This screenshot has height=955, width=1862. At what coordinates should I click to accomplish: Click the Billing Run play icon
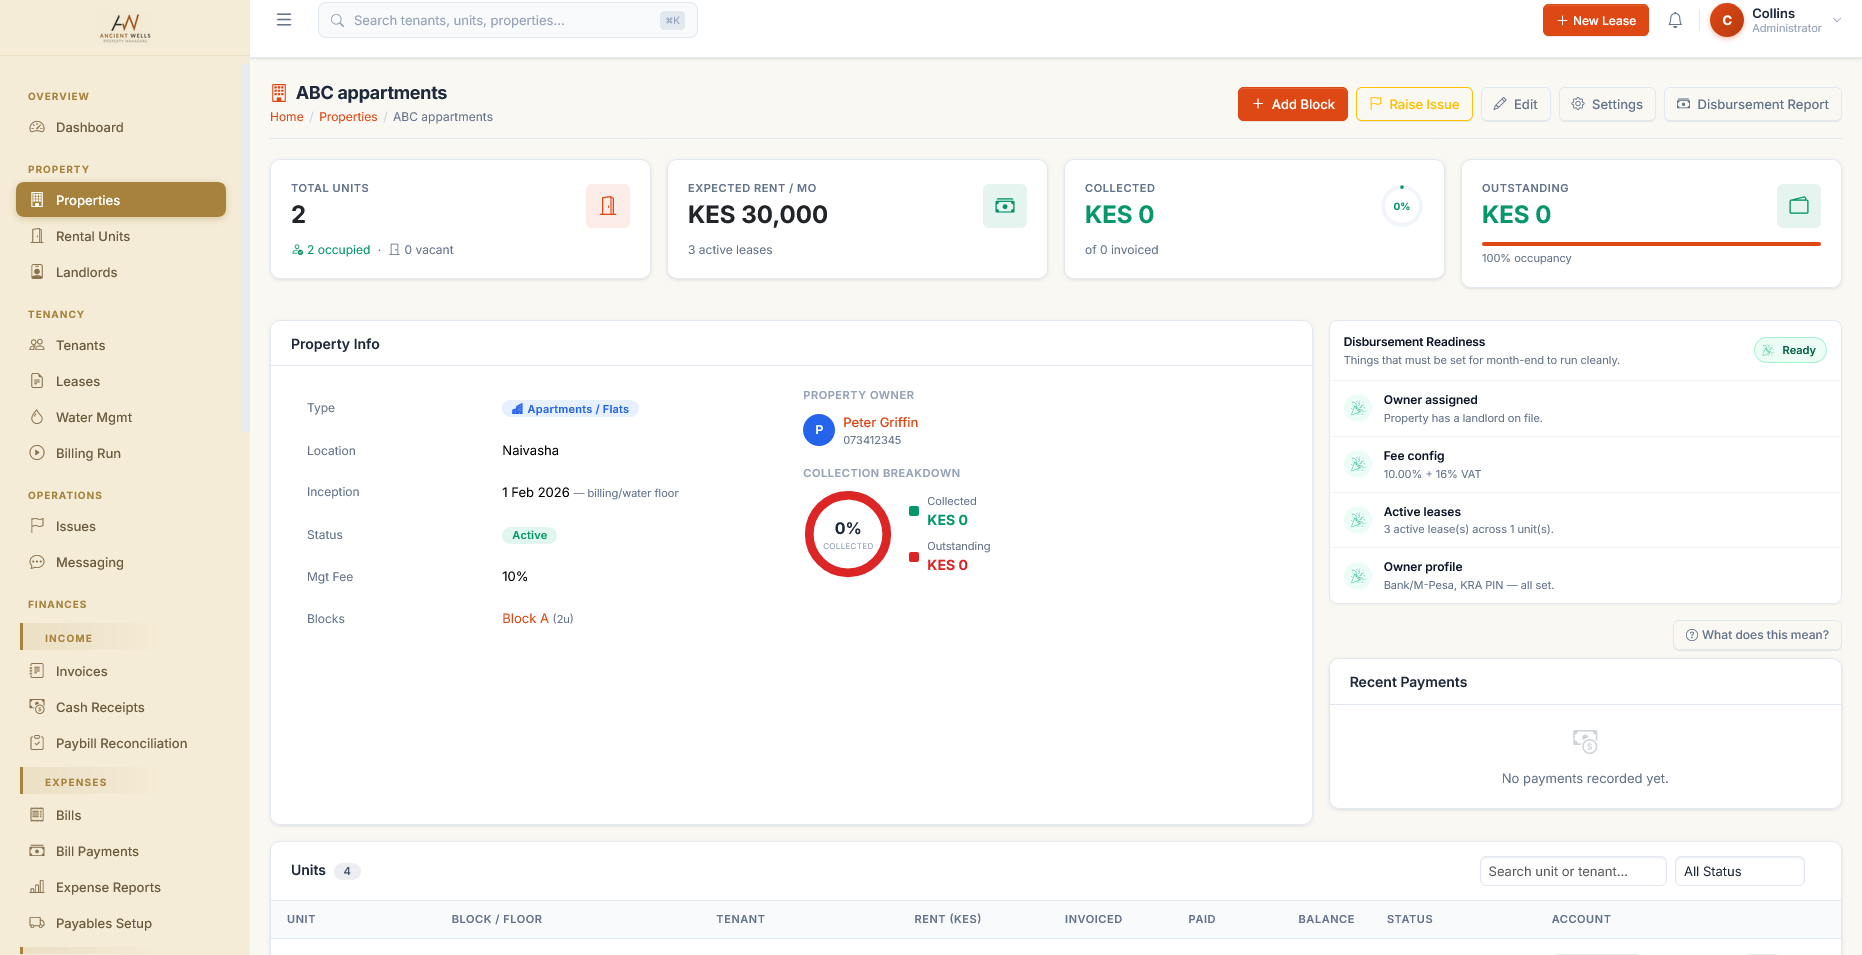[x=37, y=453]
